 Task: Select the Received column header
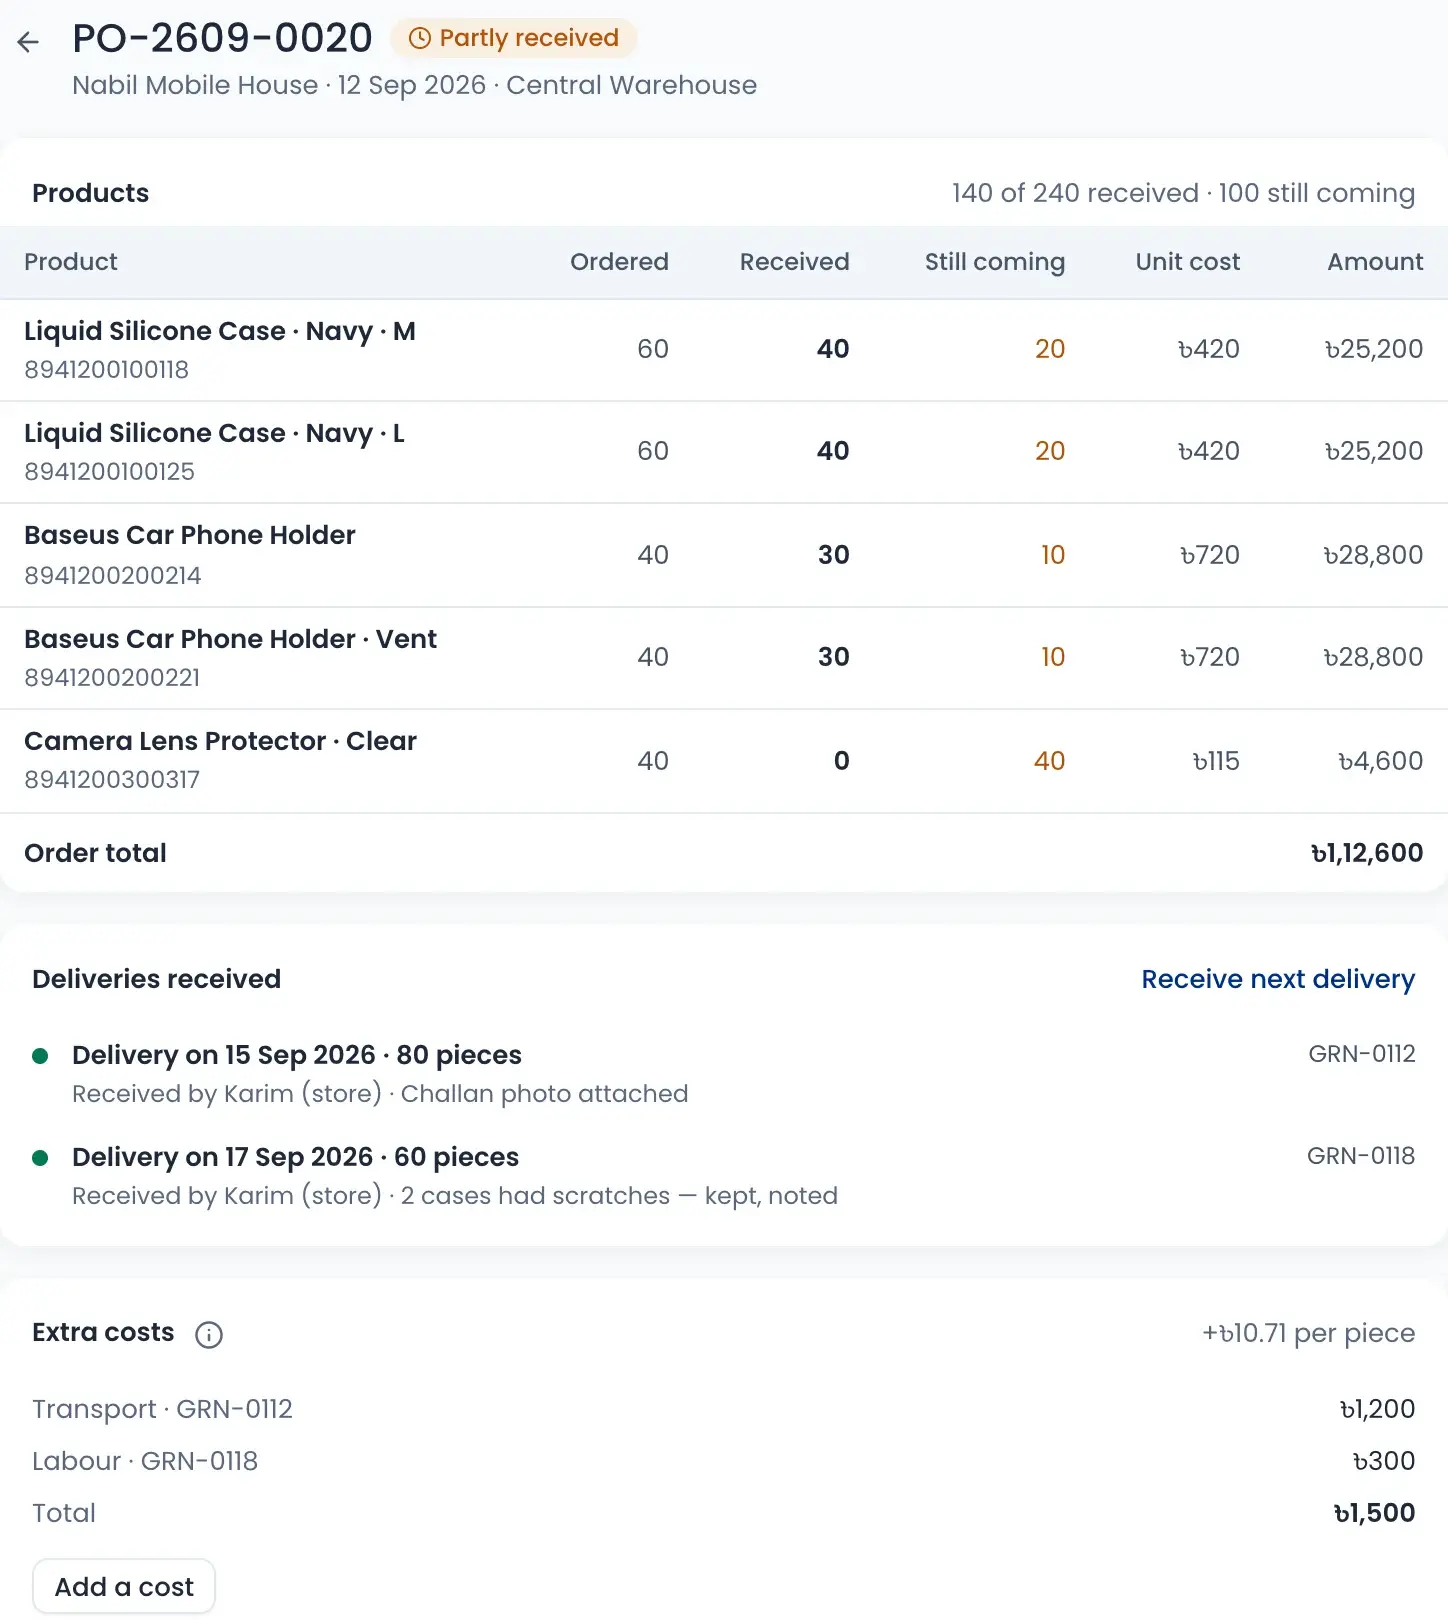point(795,262)
